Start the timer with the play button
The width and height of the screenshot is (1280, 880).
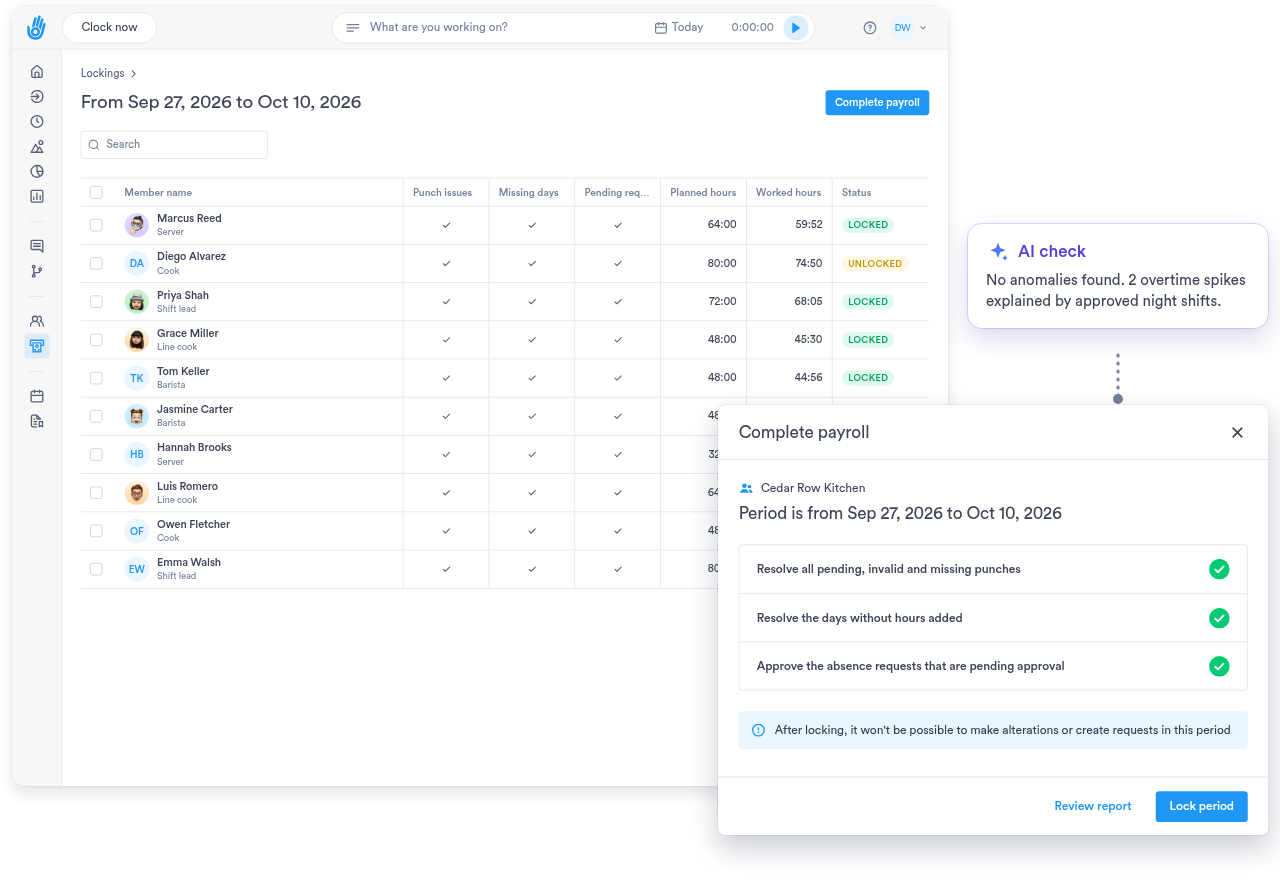[796, 28]
